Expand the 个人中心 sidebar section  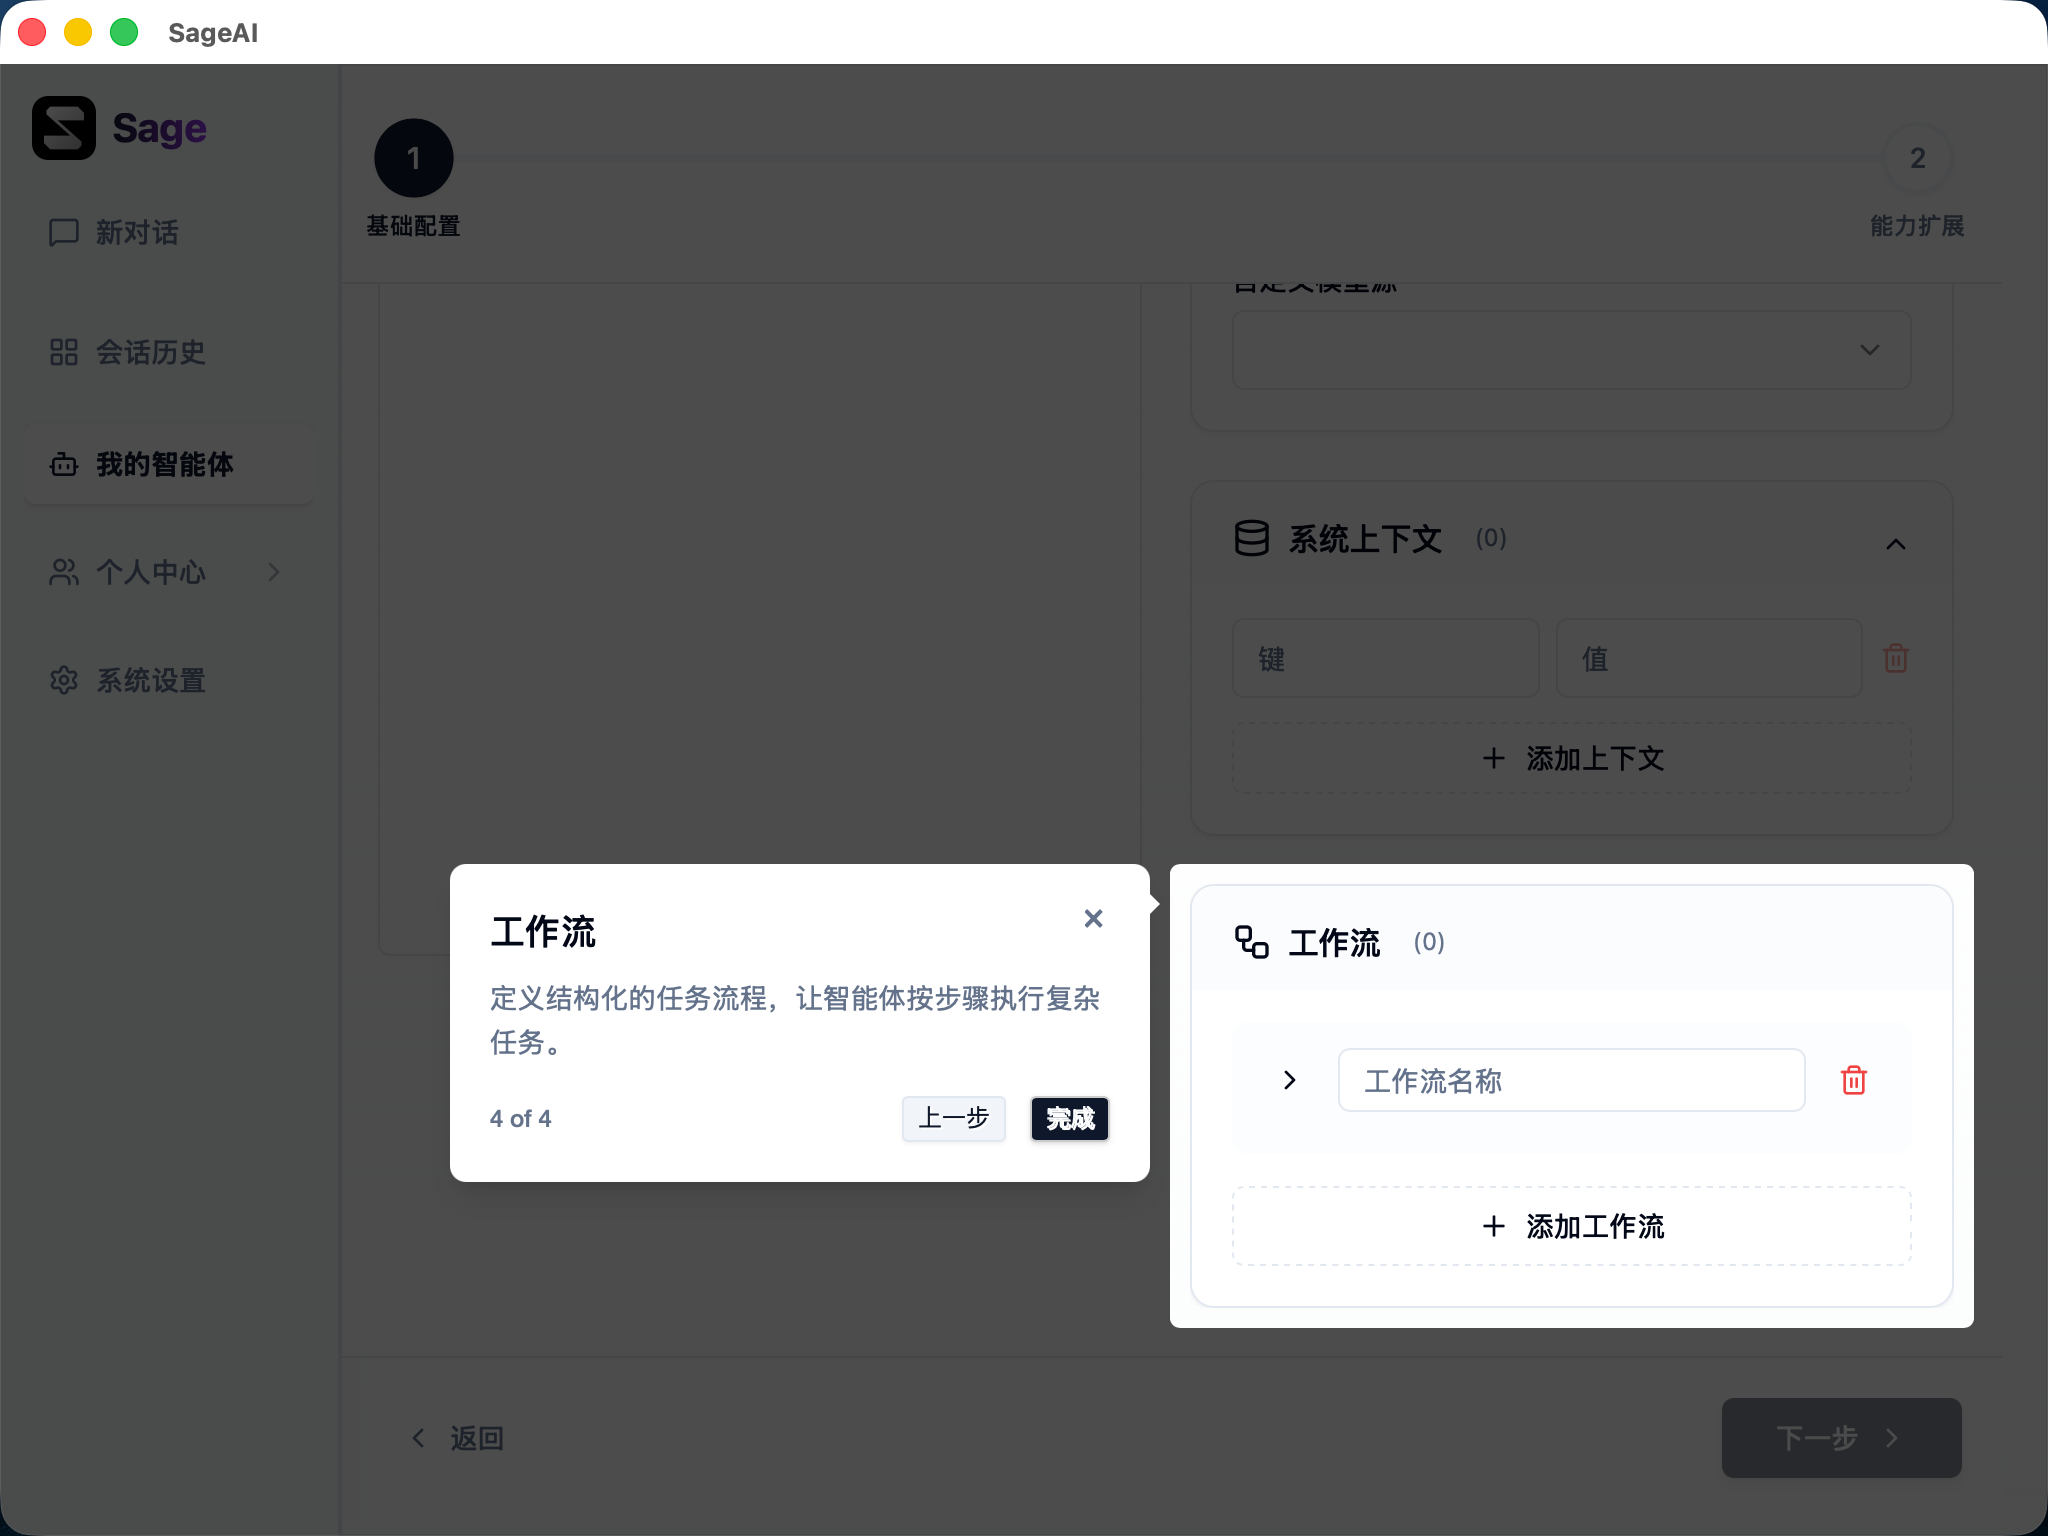click(274, 572)
